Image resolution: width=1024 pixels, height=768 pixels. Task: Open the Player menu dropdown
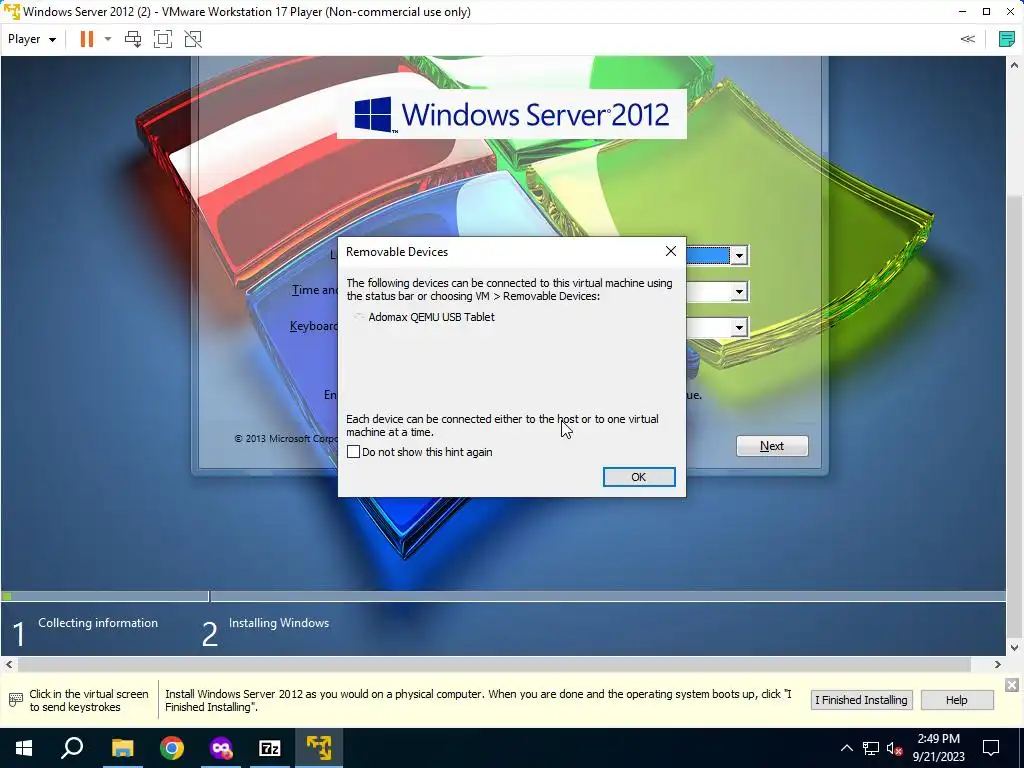tap(32, 39)
